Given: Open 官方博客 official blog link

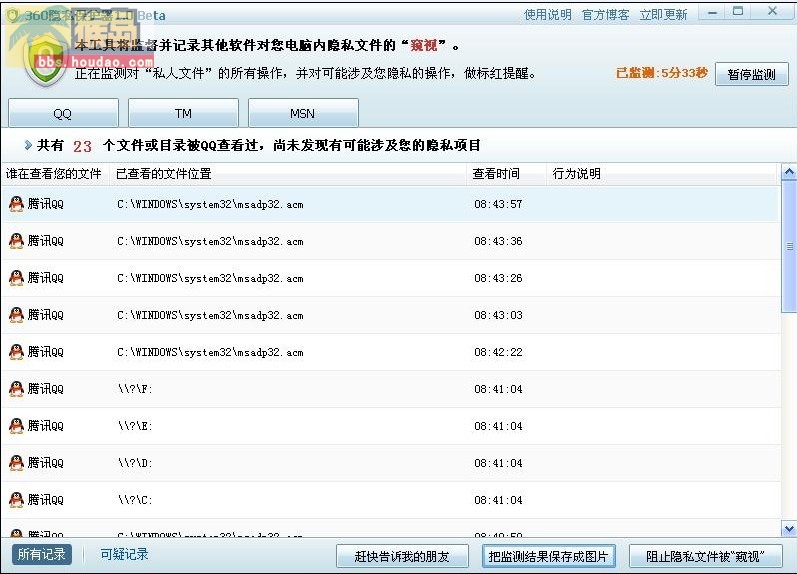Looking at the screenshot, I should coord(605,15).
